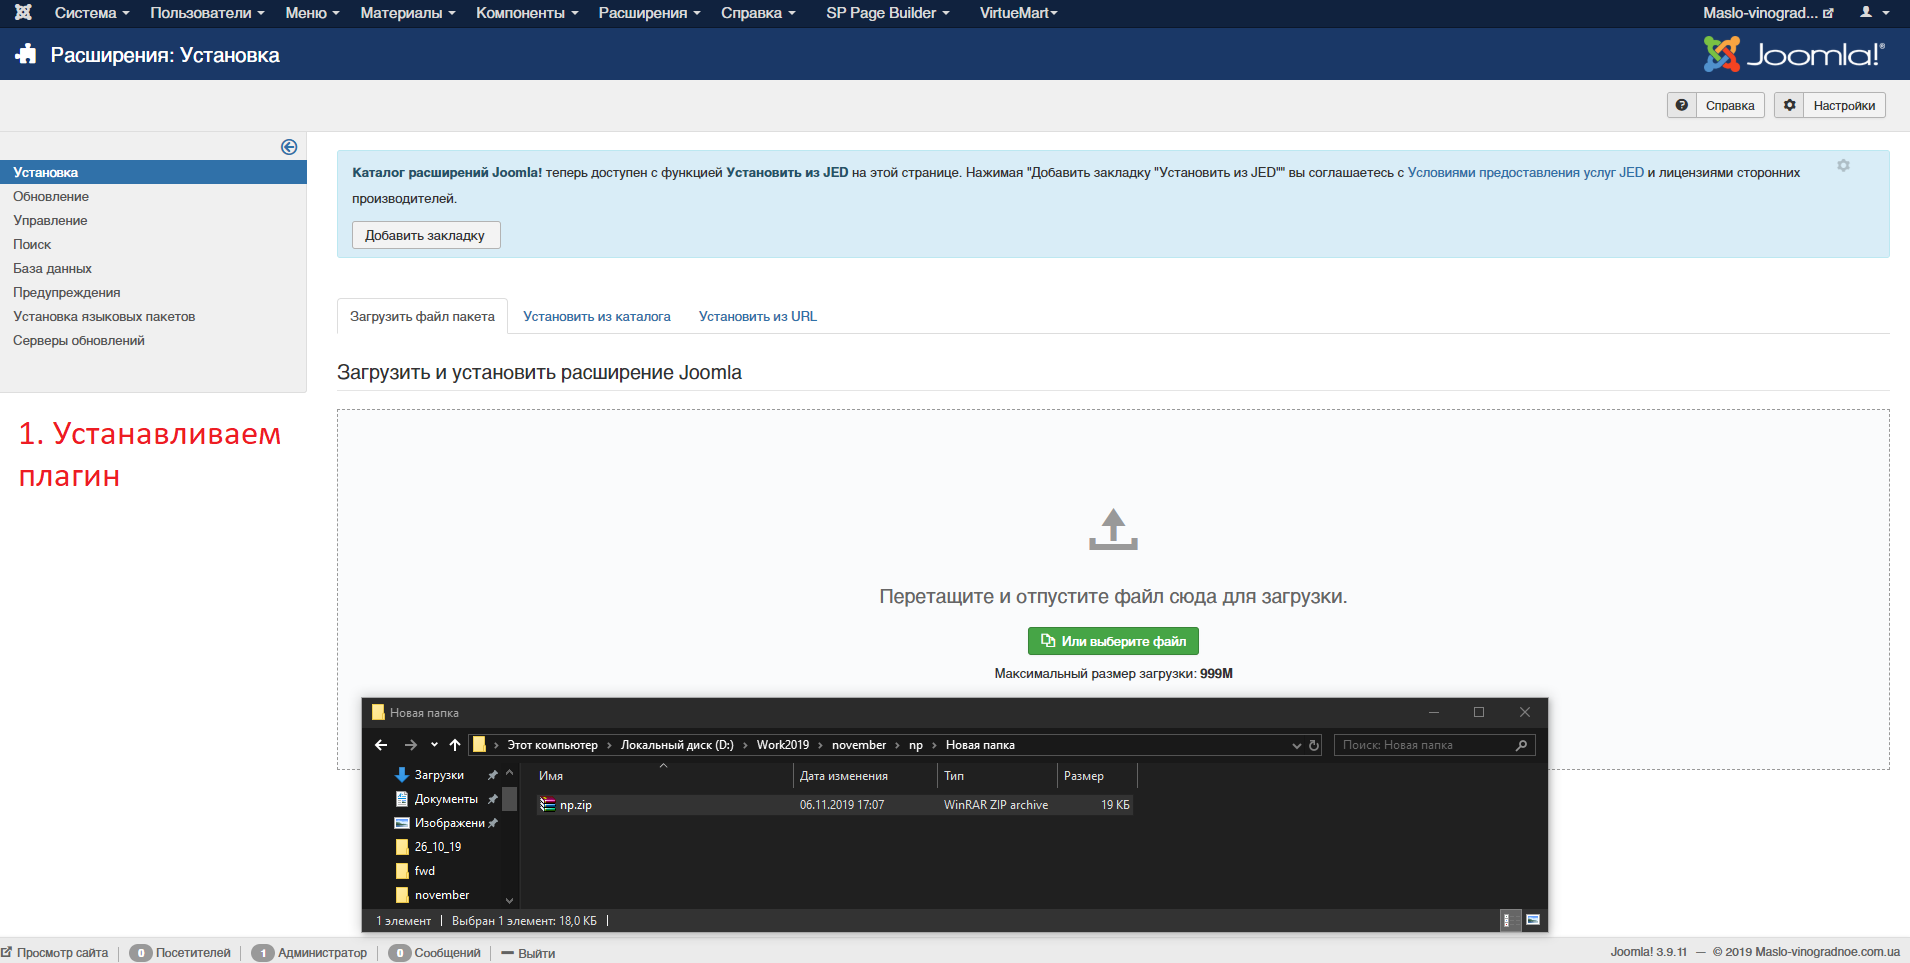Viewport: 1910px width, 963px height.
Task: Open the Настройки toolbar button
Action: (x=1830, y=105)
